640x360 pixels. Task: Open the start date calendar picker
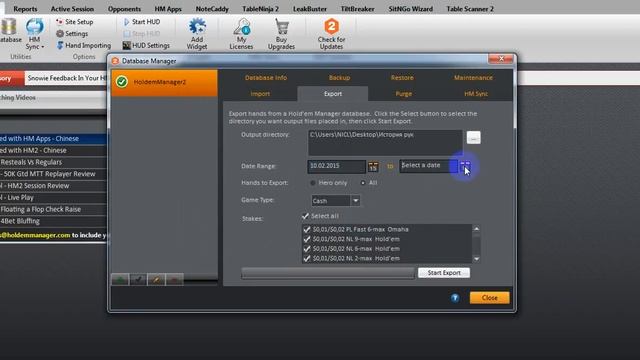pyautogui.click(x=373, y=166)
